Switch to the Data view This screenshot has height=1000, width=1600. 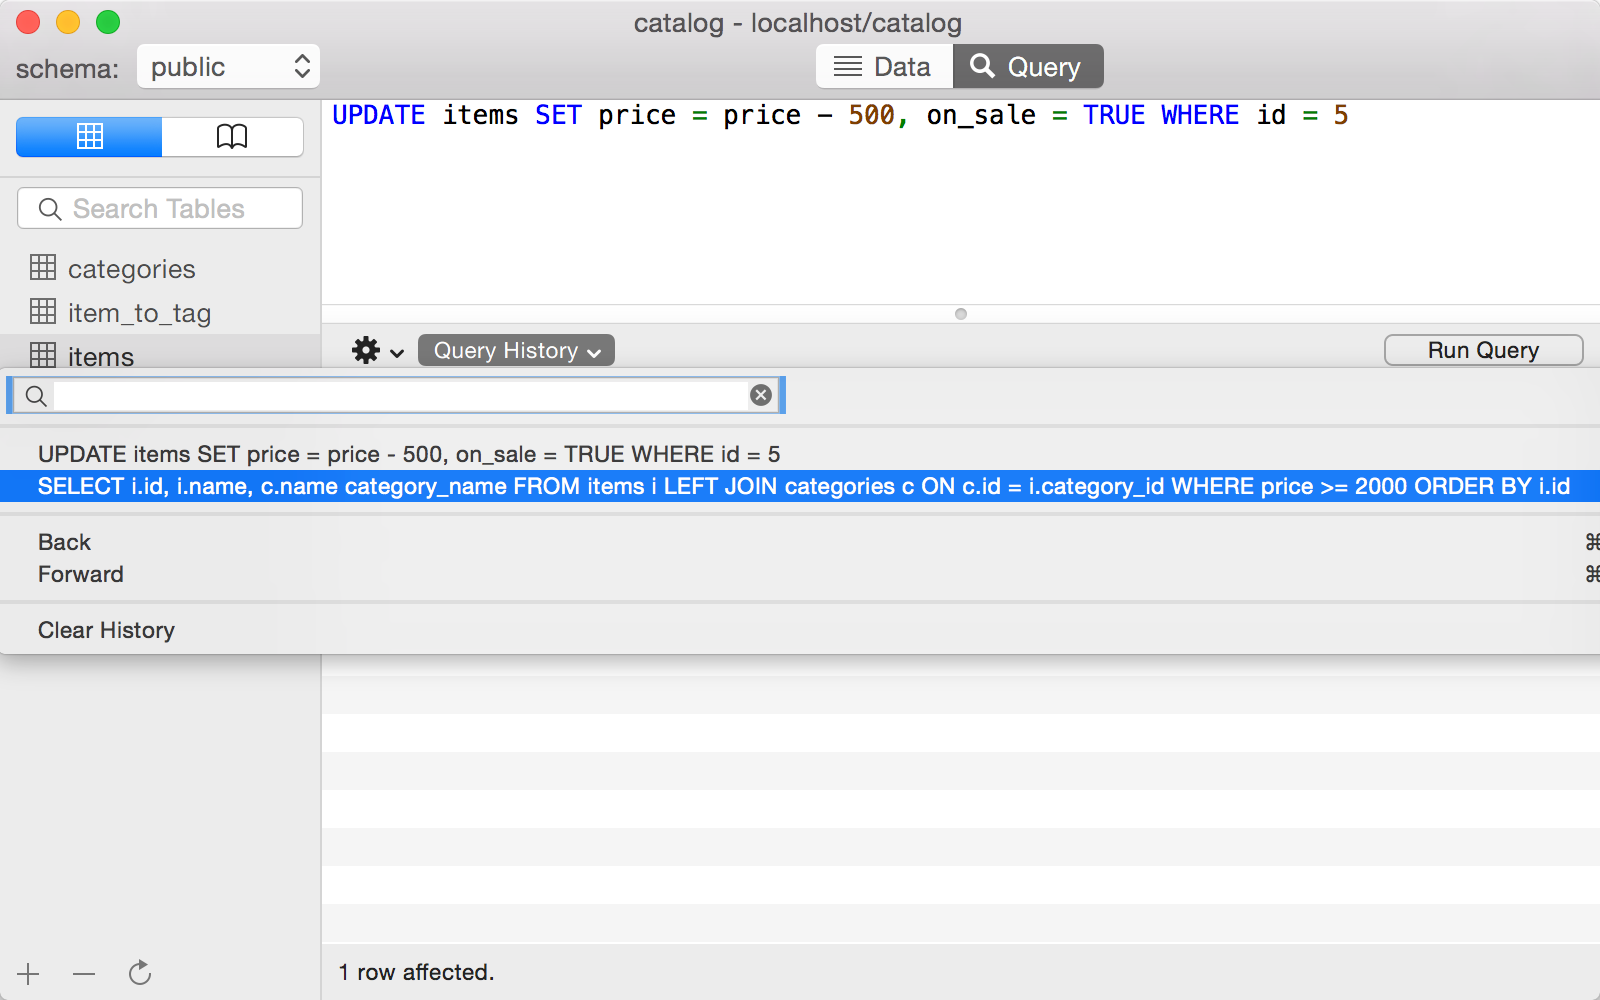click(x=884, y=66)
